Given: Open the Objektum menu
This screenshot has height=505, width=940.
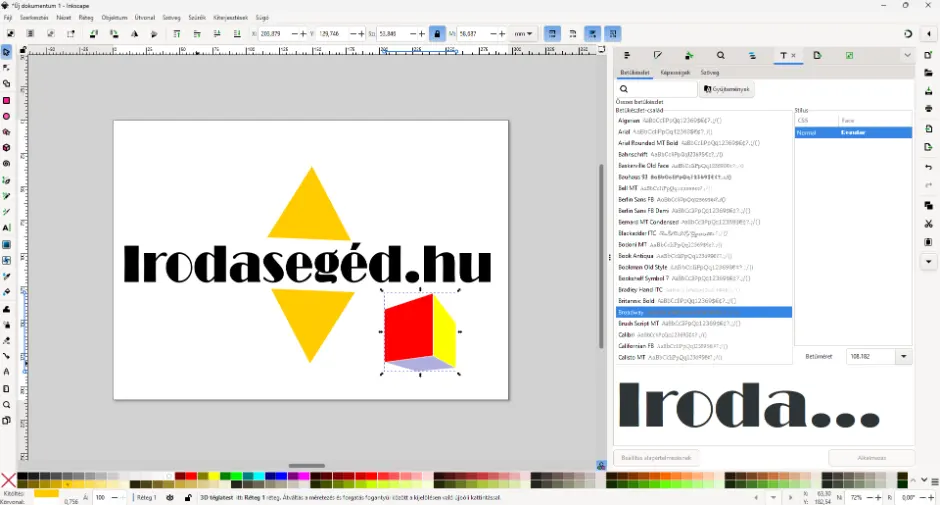Looking at the screenshot, I should click(x=114, y=17).
